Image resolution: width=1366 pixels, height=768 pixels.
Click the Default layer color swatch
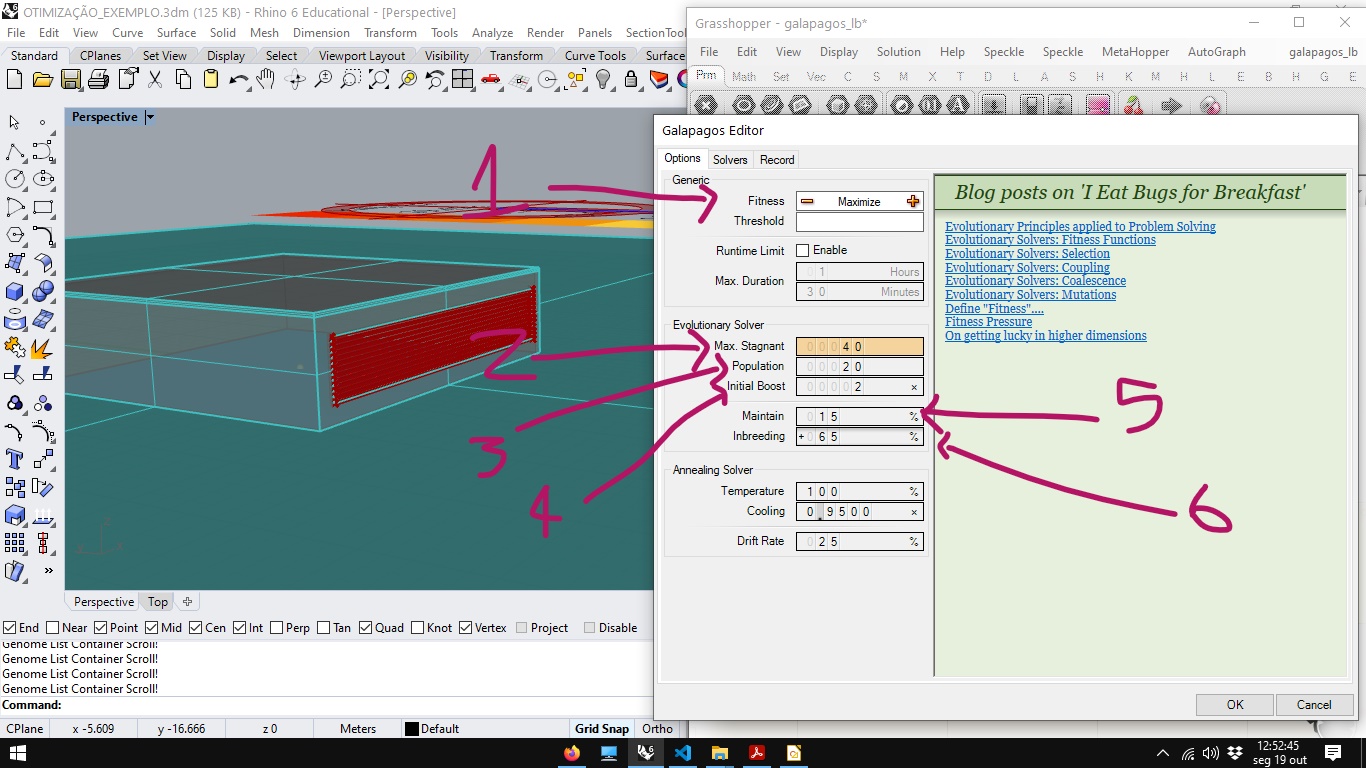coord(411,729)
